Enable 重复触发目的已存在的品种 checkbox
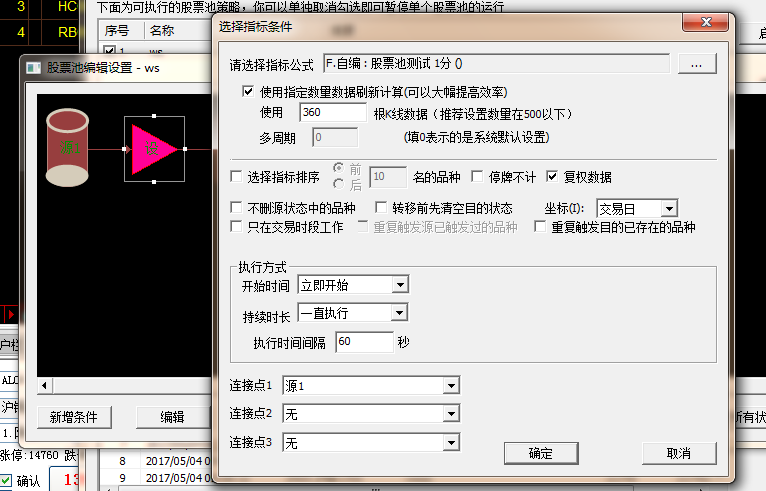The height and width of the screenshot is (491, 766). point(540,226)
